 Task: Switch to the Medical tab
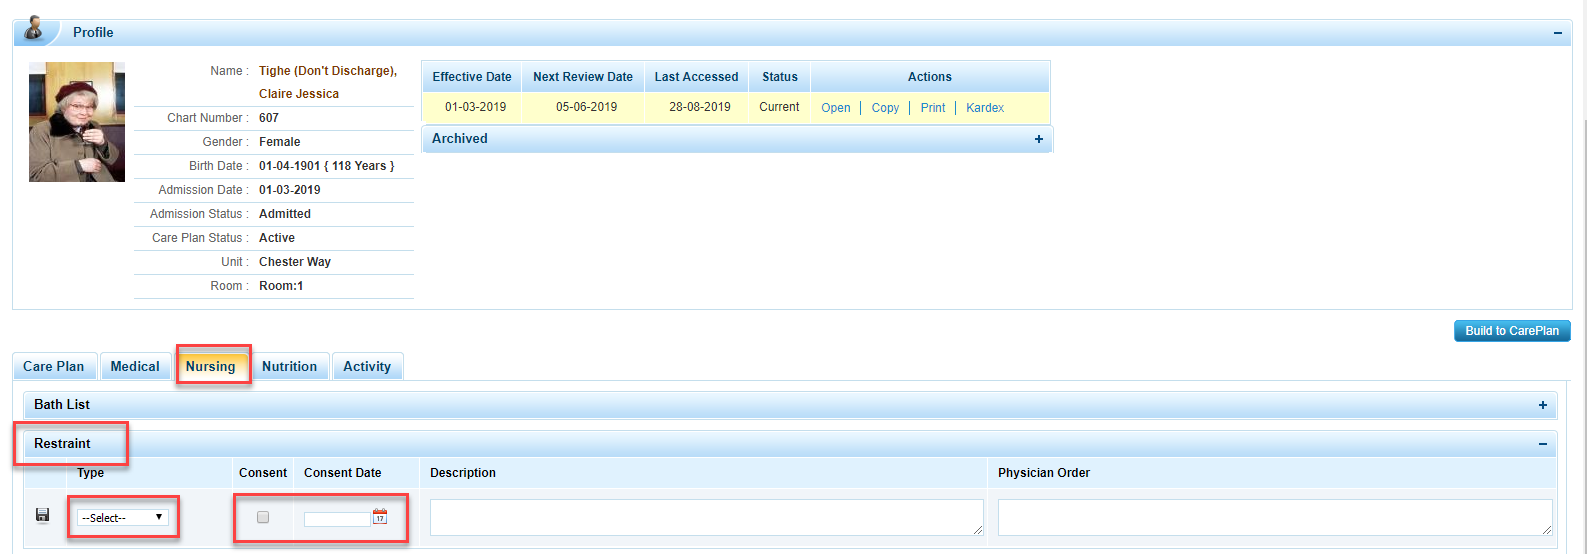pyautogui.click(x=135, y=367)
